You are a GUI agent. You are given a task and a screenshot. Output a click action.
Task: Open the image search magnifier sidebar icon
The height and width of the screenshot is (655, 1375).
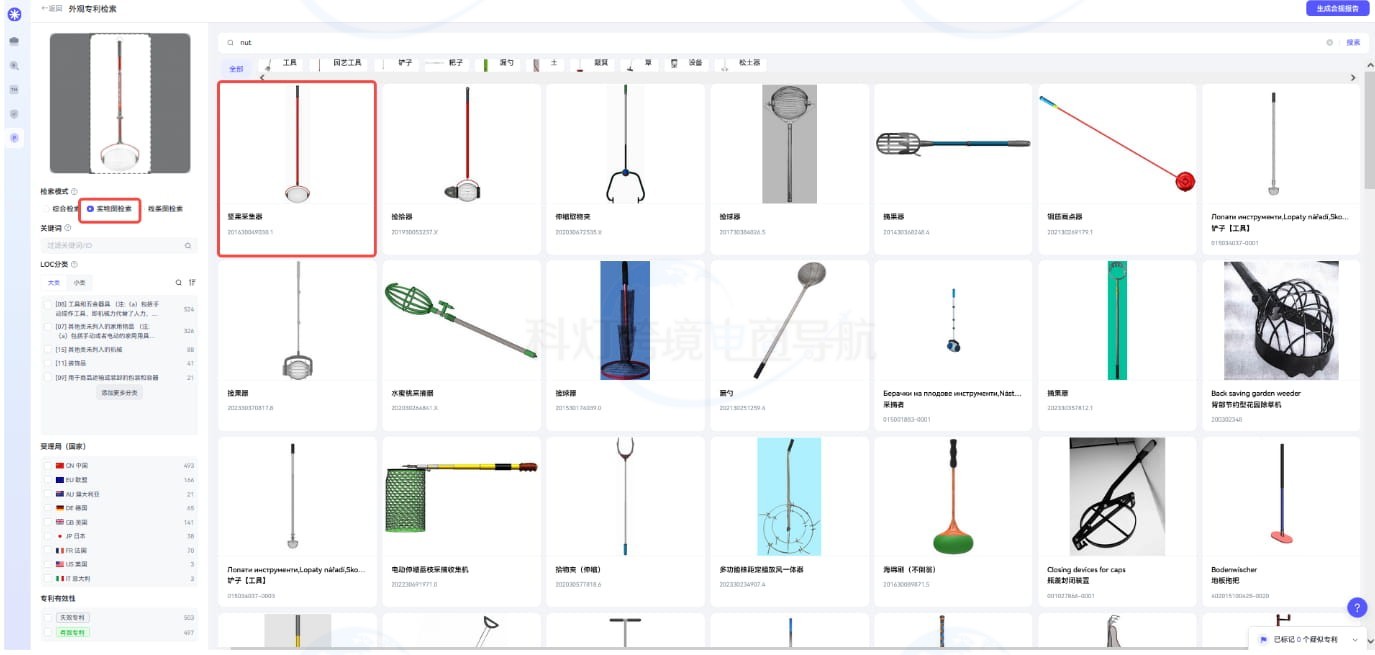pos(14,65)
